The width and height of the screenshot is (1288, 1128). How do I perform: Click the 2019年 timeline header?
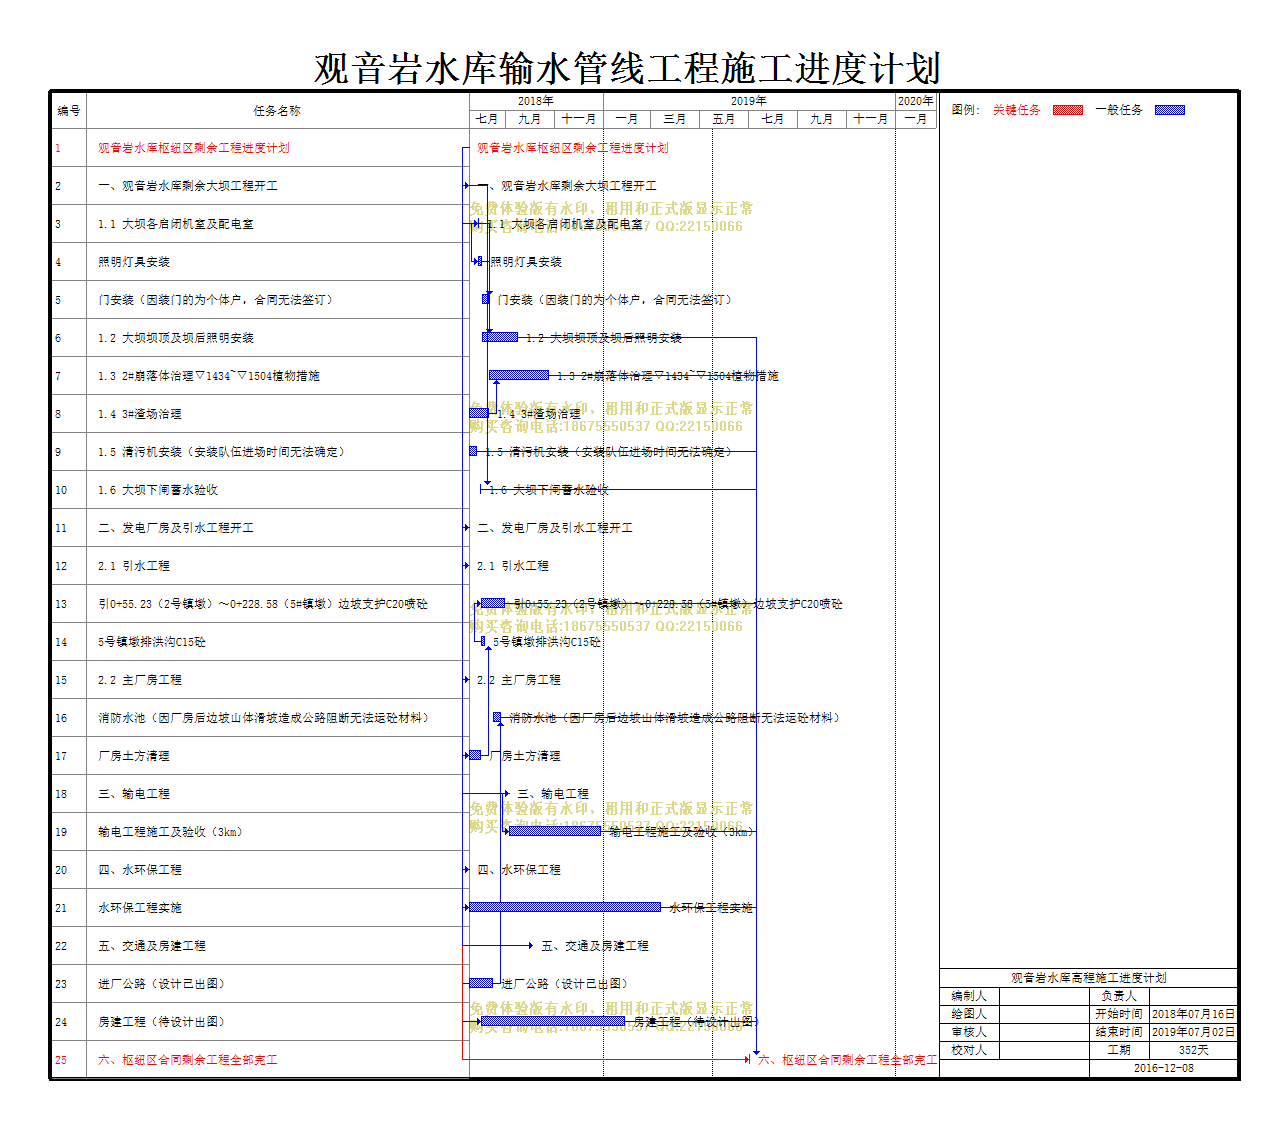click(748, 101)
